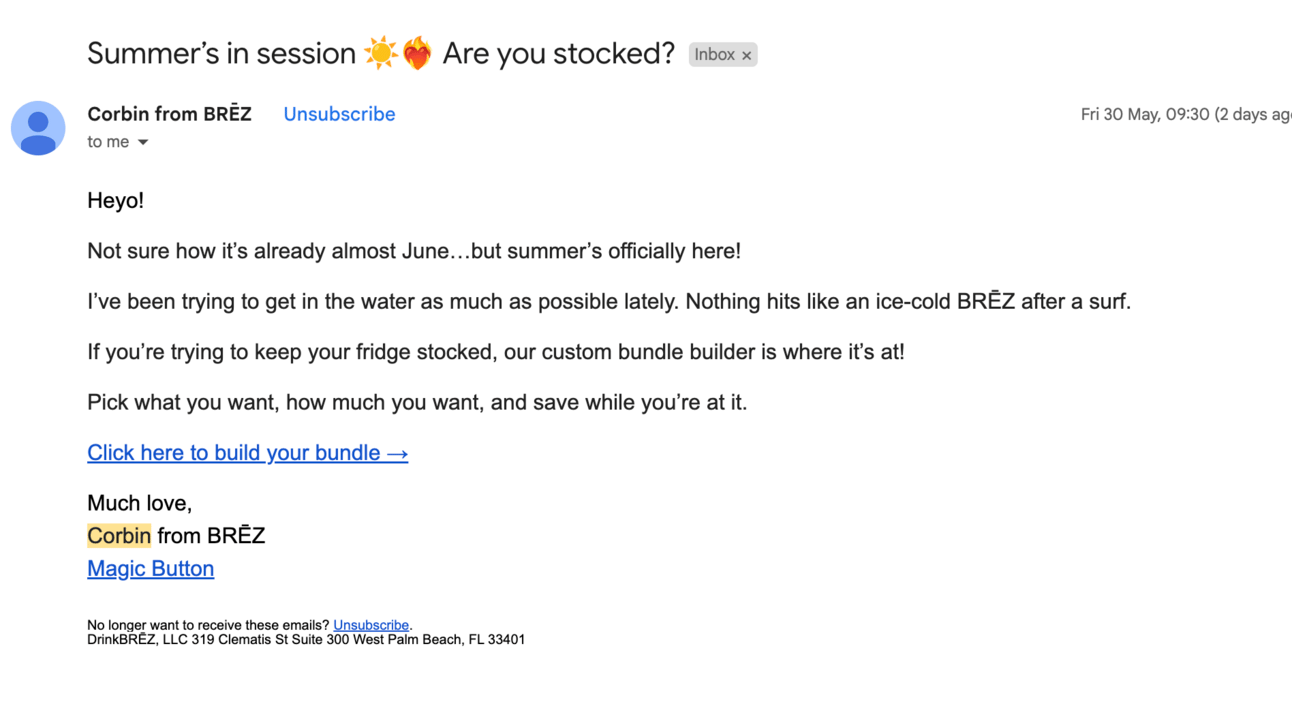Click the subject text "Summer's in session"

(x=221, y=53)
